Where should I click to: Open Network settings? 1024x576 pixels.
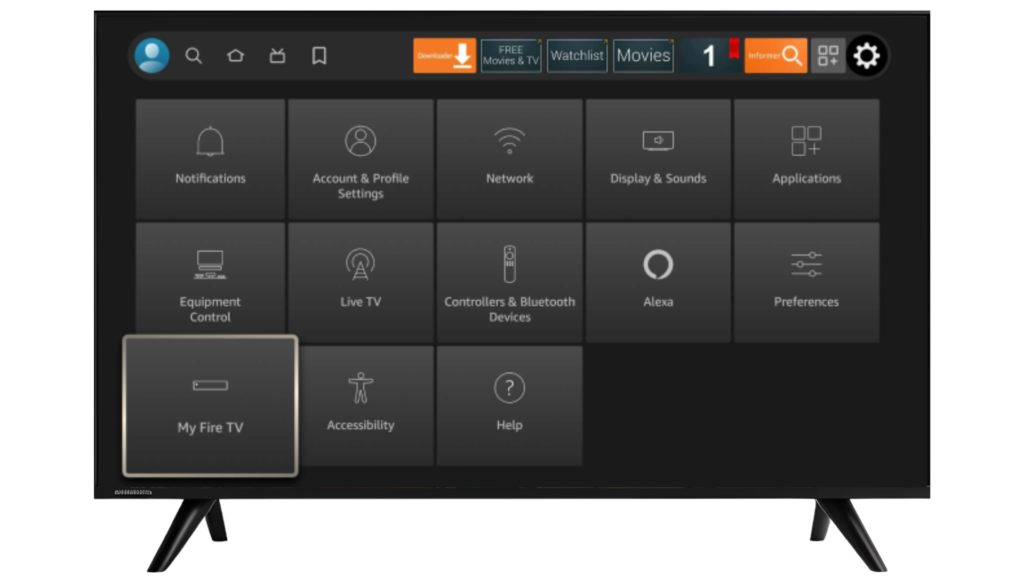pyautogui.click(x=510, y=157)
